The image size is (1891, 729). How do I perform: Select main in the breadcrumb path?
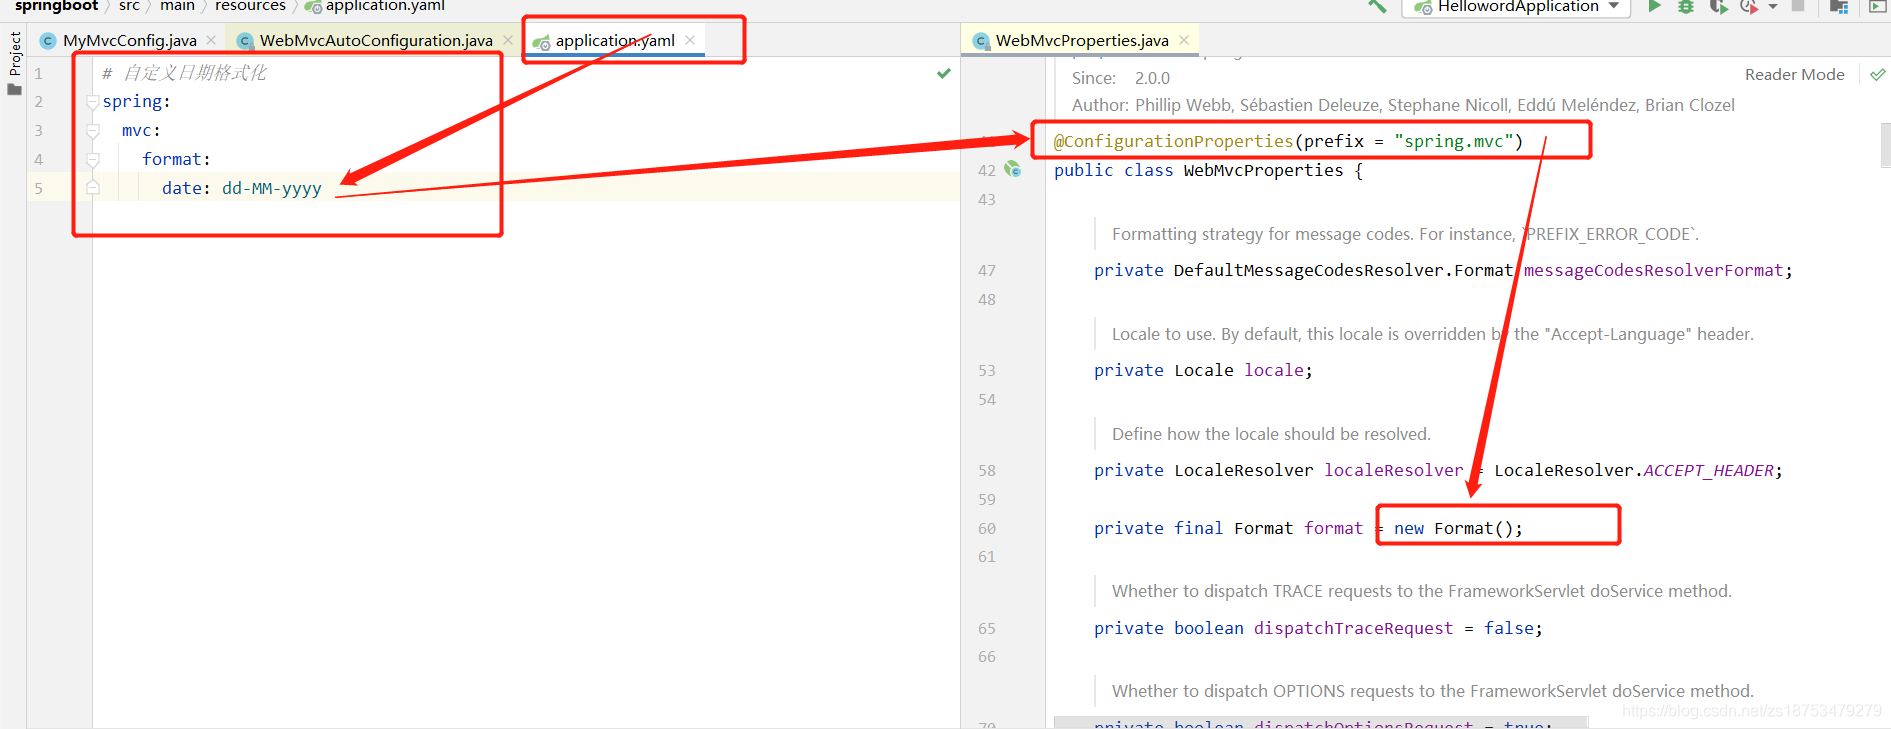click(177, 6)
